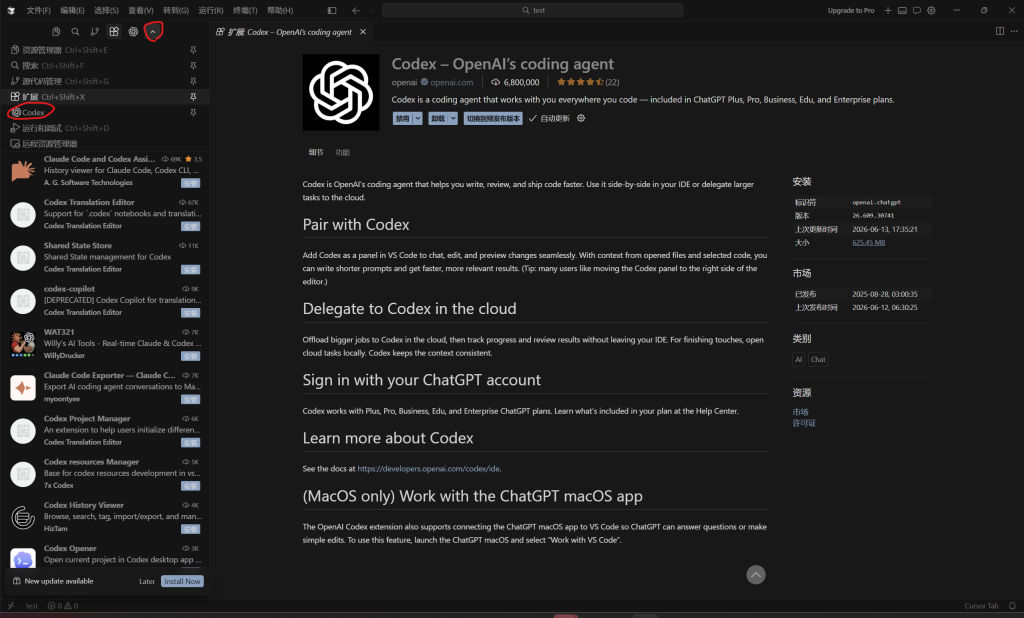Viewport: 1024px width, 618px height.
Task: Open Source Control branch icon in sidebar toolbar
Action: 95,31
